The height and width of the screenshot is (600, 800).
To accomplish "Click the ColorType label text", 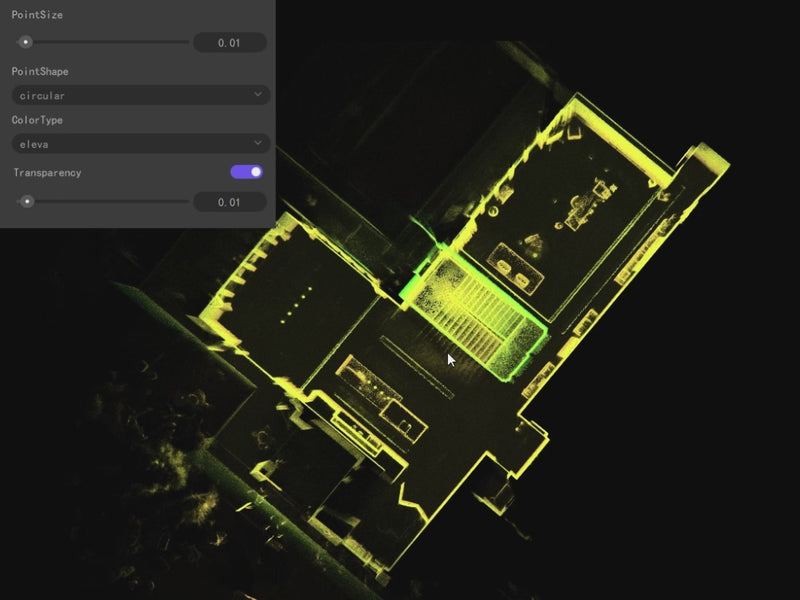I will click(x=37, y=120).
